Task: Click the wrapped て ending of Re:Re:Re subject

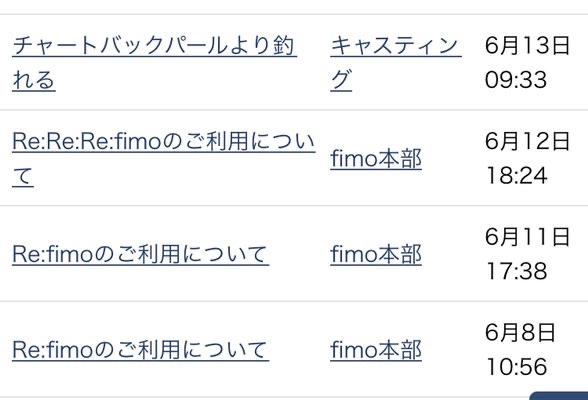Action: tap(23, 176)
